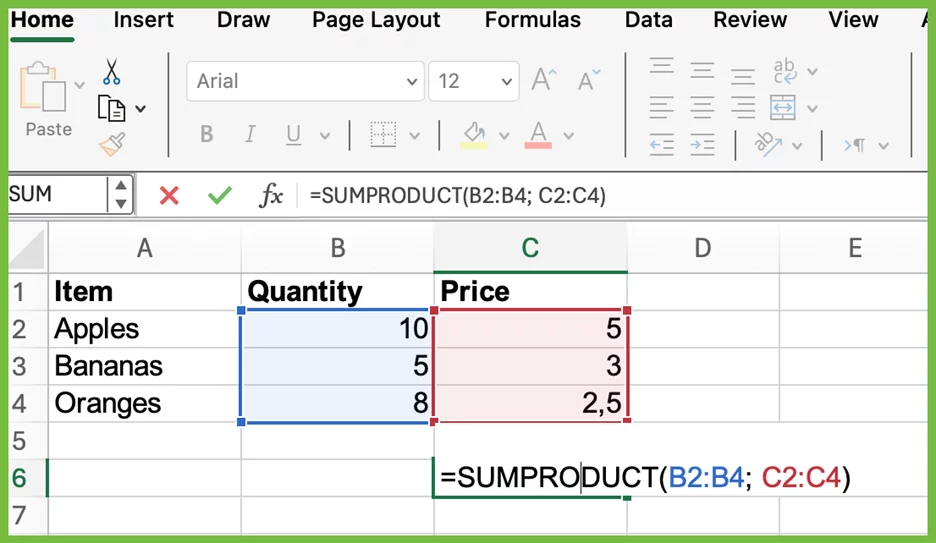Toggle Underline formatting
The width and height of the screenshot is (936, 543).
293,135
